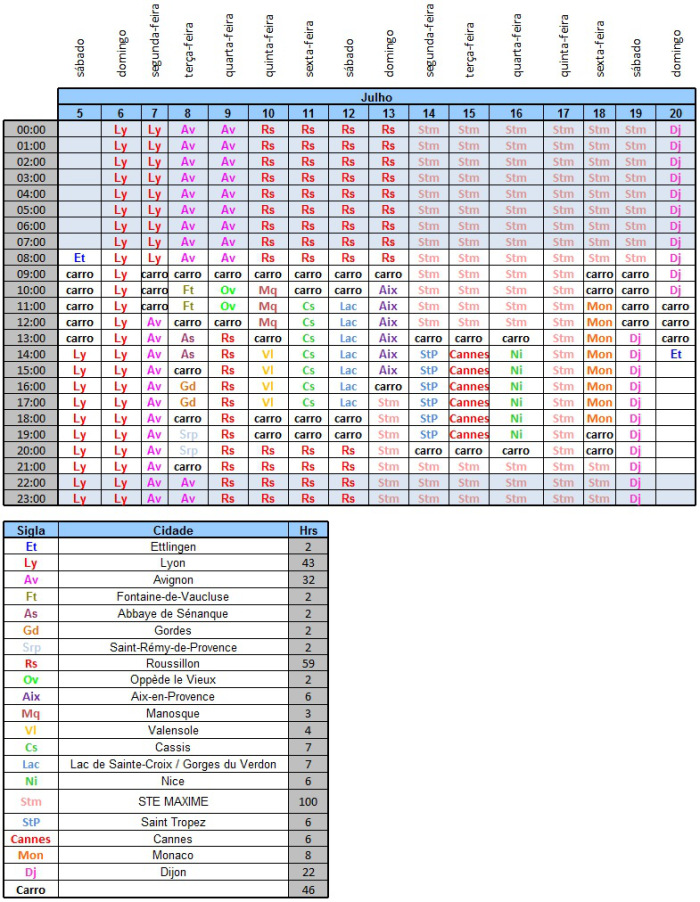Click the 'Ft' cell at 10:00 on day 8
The height and width of the screenshot is (902, 700).
[x=188, y=290]
